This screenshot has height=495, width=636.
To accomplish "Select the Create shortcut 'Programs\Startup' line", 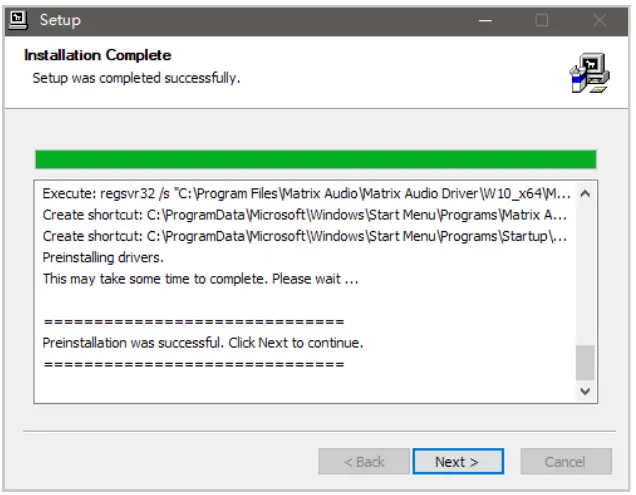I will tap(305, 236).
